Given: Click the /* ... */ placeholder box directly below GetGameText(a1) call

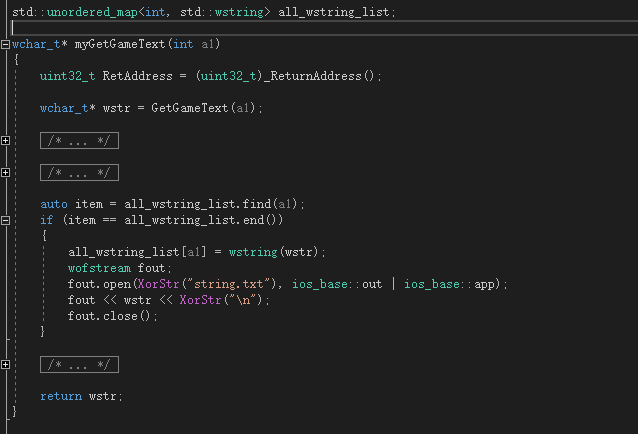Looking at the screenshot, I should [79, 140].
